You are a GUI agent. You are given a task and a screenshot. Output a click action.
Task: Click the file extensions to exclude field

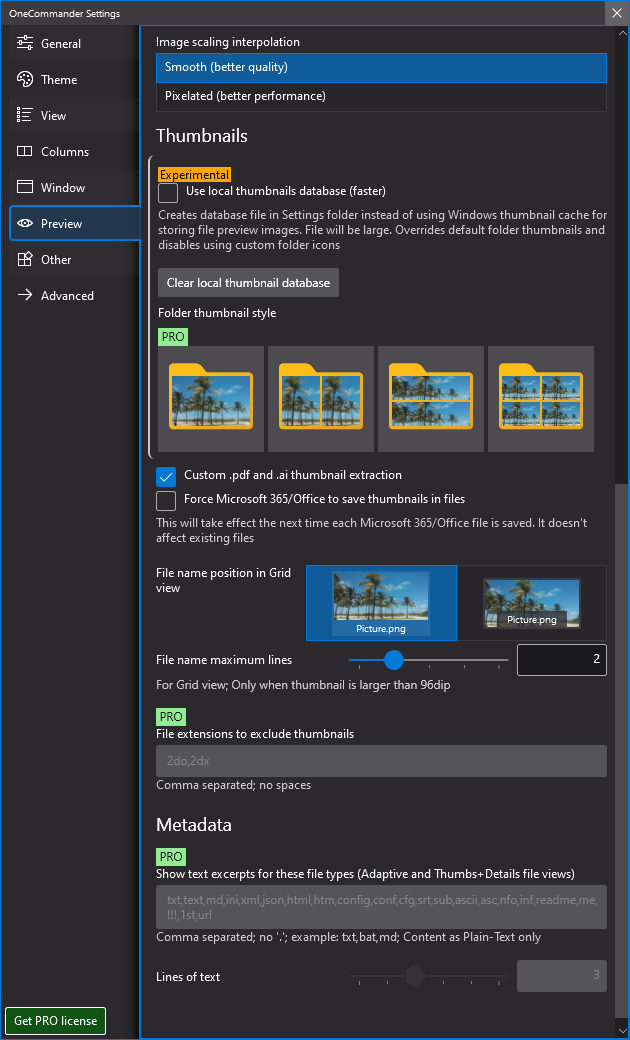381,761
